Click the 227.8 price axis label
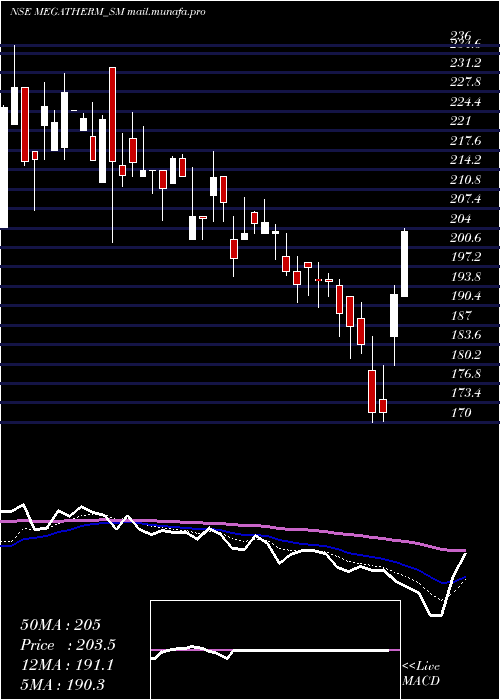500x700 pixels. [x=465, y=82]
